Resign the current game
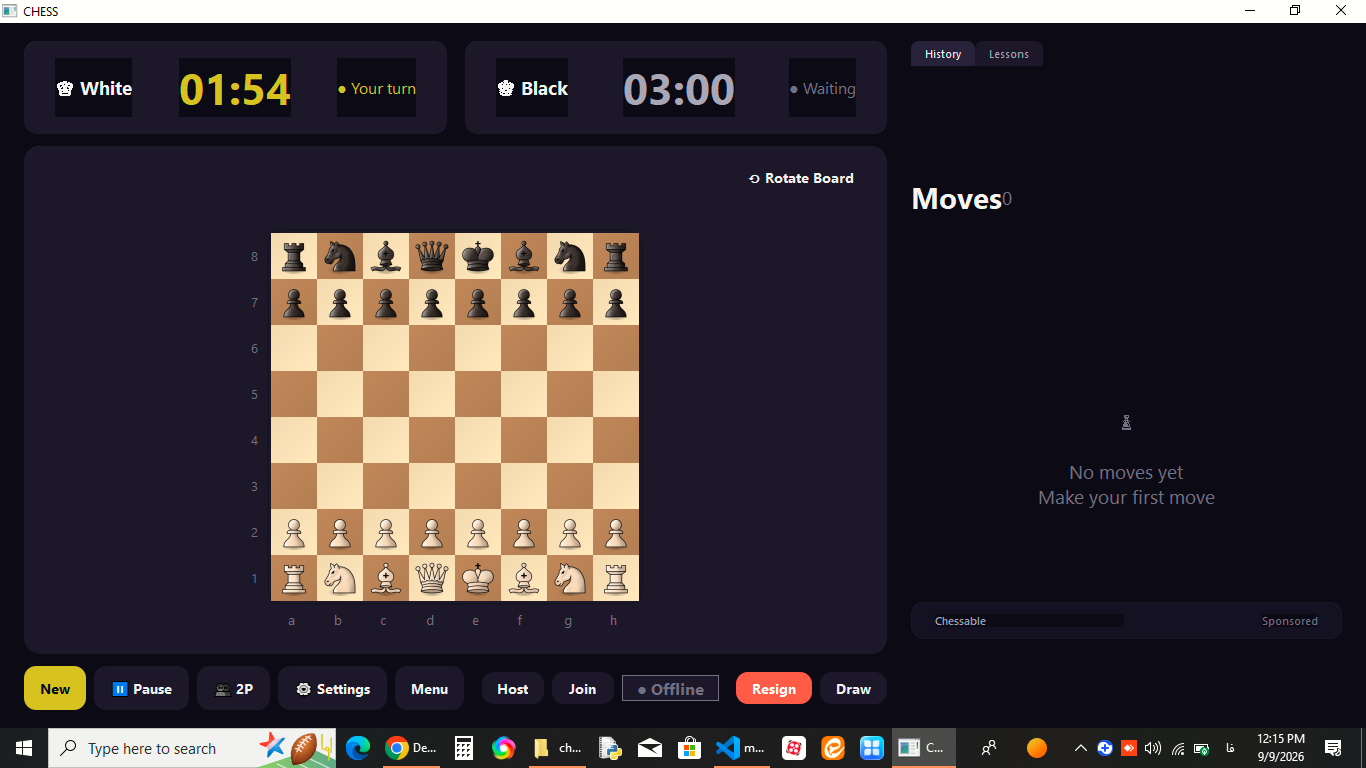The height and width of the screenshot is (768, 1366). coord(773,688)
